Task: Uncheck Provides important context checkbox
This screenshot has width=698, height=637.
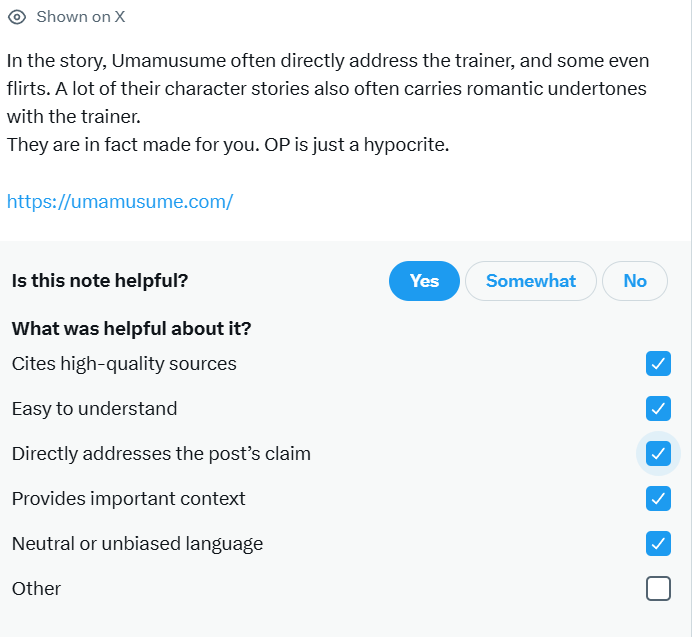Action: pyautogui.click(x=658, y=499)
